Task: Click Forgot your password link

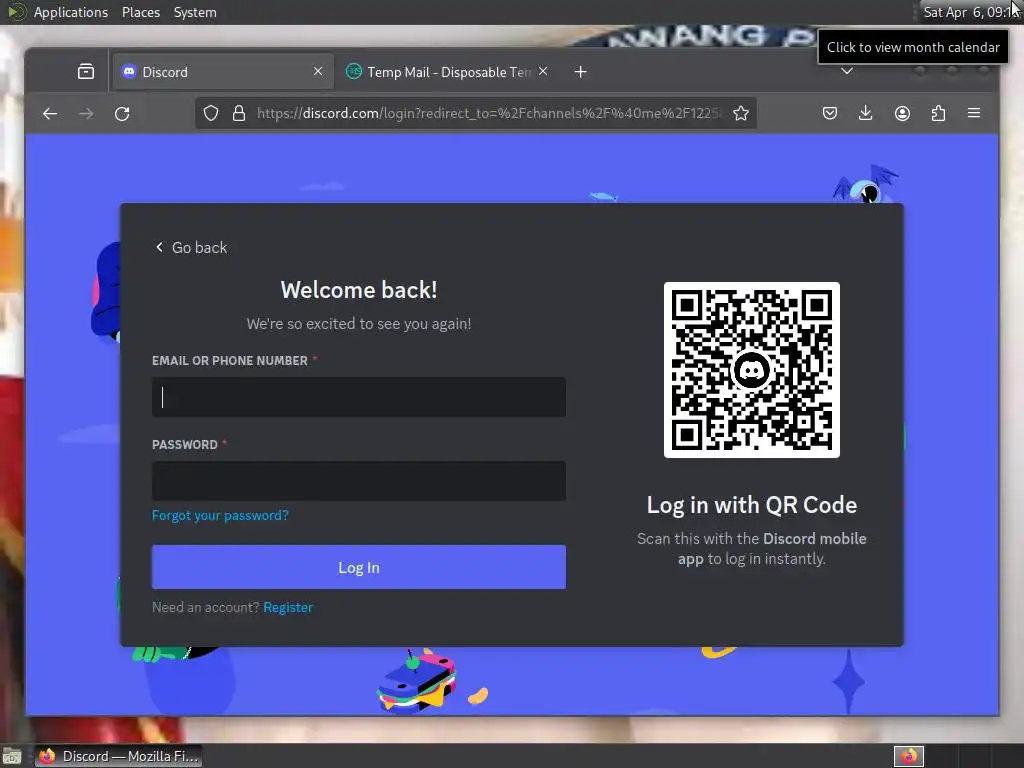Action: pos(220,515)
